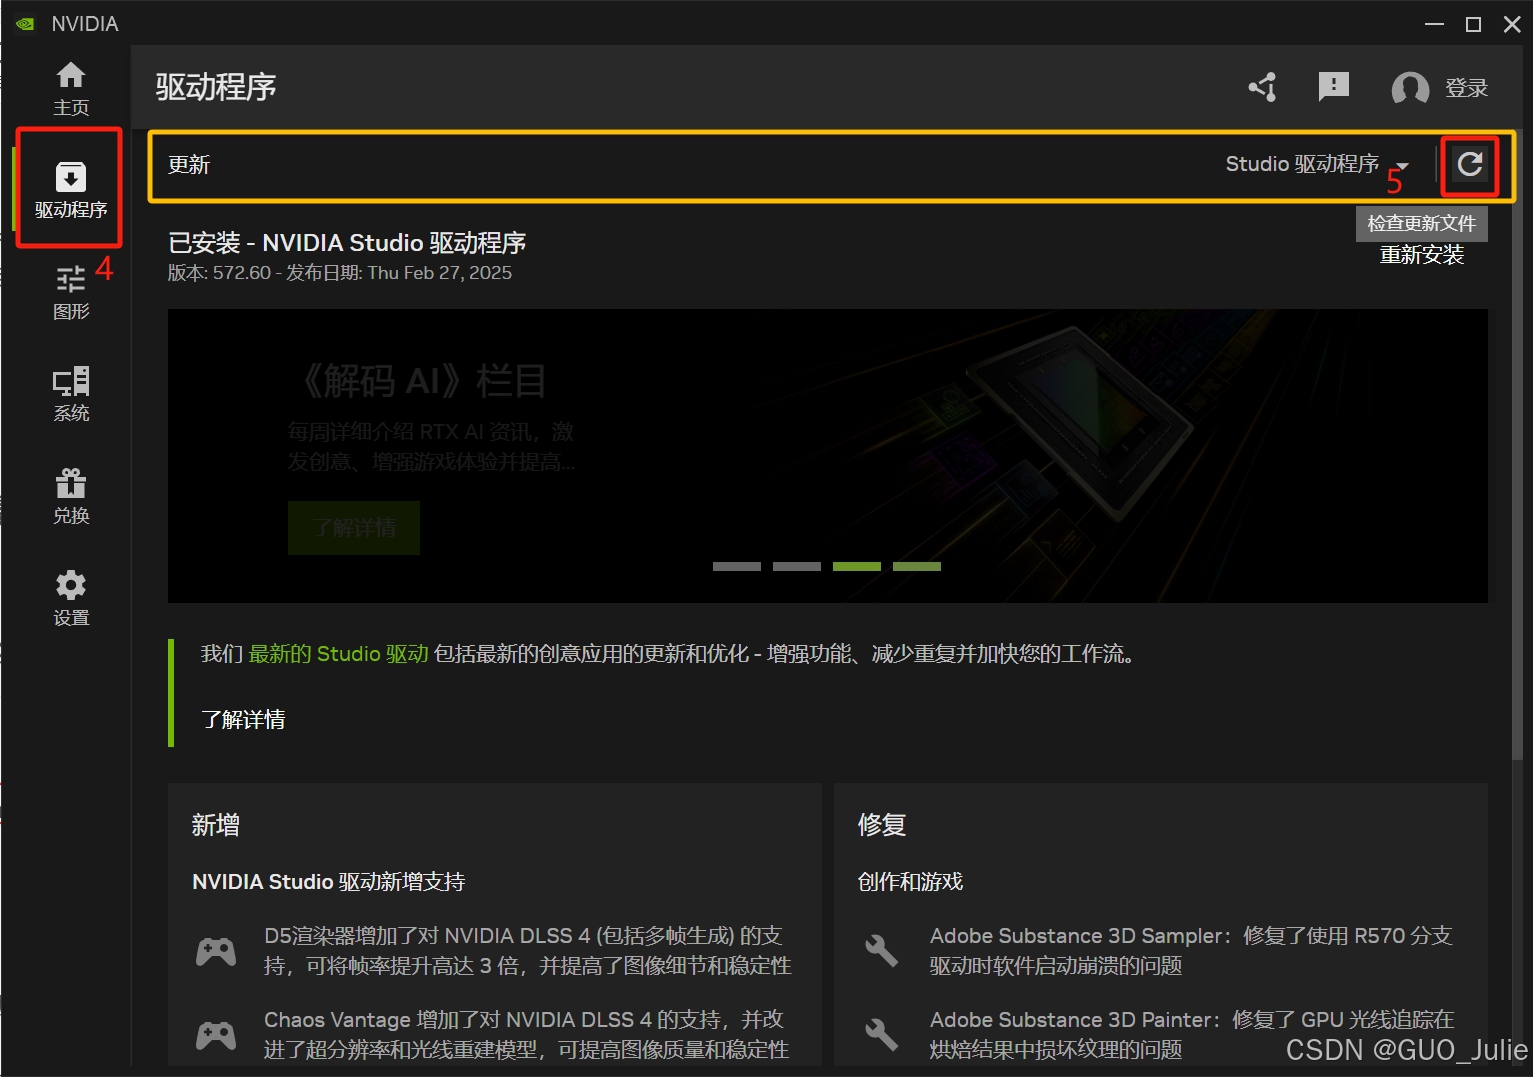Open the 兑换 redeem gift section

click(71, 496)
